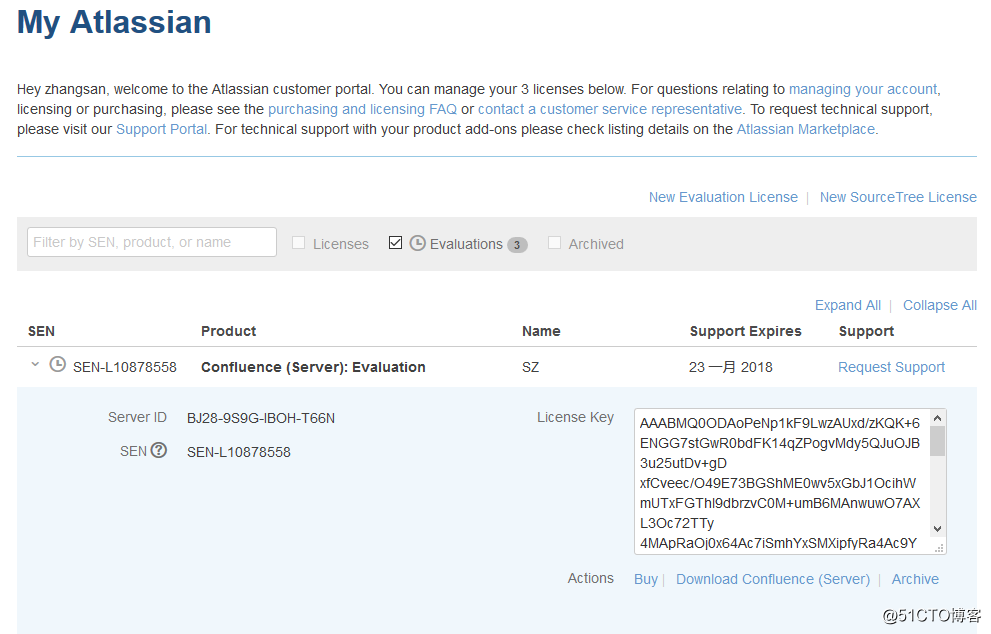This screenshot has width=991, height=634.
Task: Focus the Filter by SEN, product, or name field
Action: pyautogui.click(x=152, y=242)
